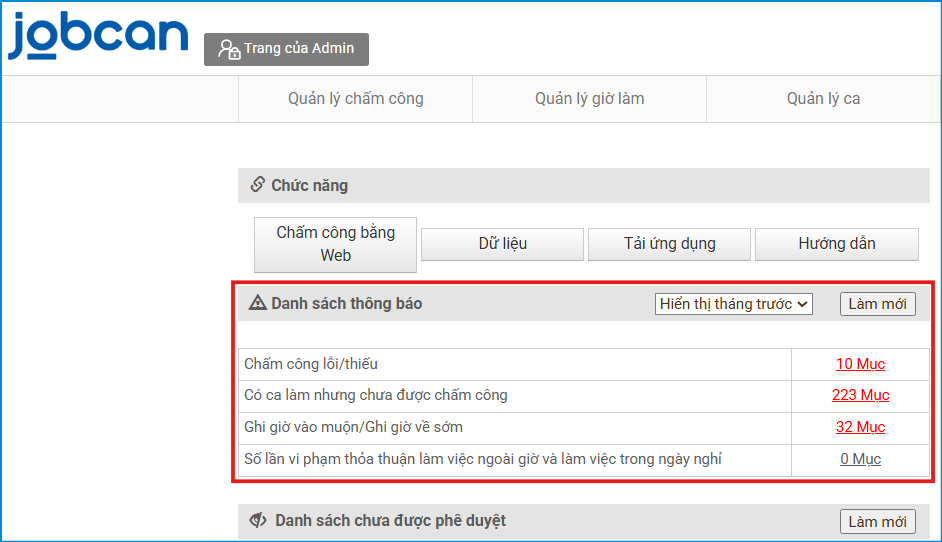The height and width of the screenshot is (542, 942).
Task: Open the Dữ liệu button
Action: (x=502, y=244)
